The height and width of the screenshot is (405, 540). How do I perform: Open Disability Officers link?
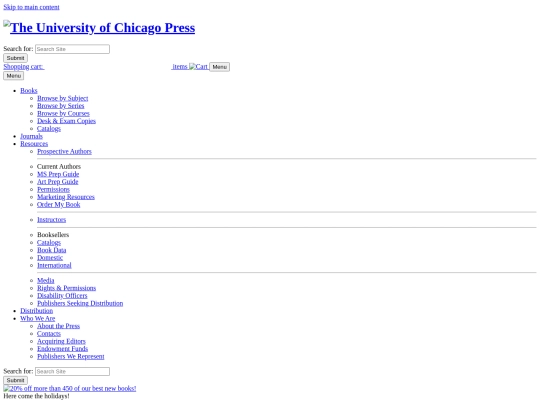(x=62, y=295)
